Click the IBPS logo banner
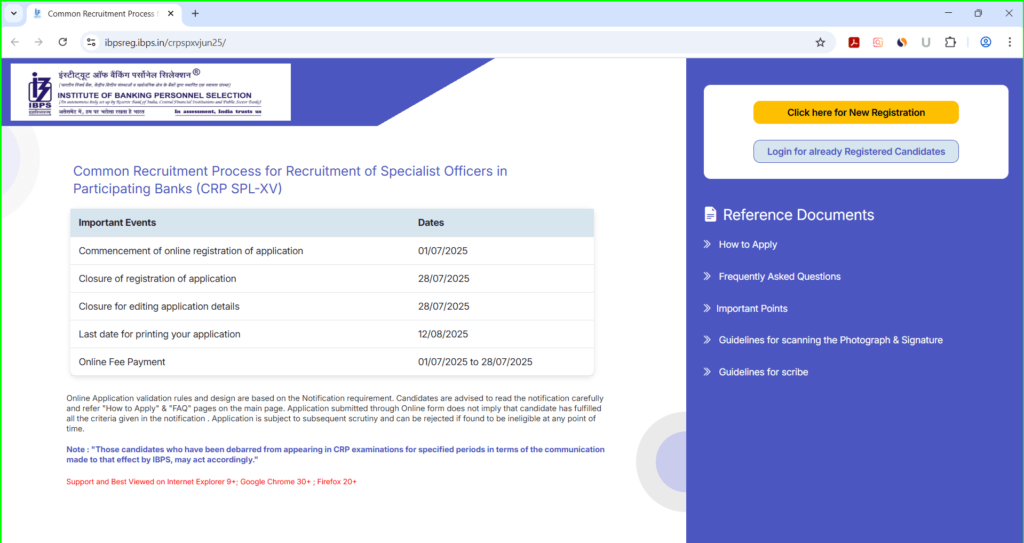Screen dimensions: 1024x543 pos(151,92)
